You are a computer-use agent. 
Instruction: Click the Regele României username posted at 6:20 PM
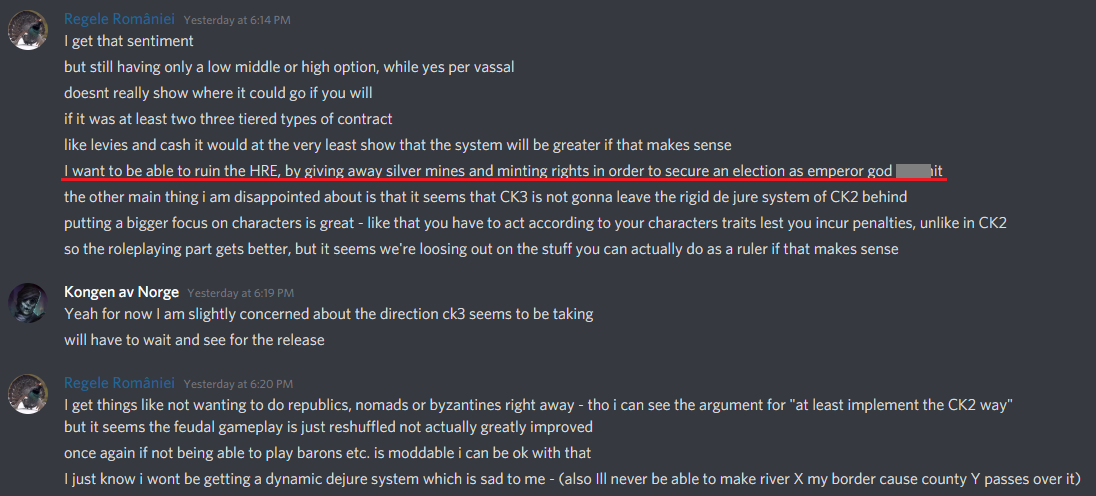[x=119, y=383]
